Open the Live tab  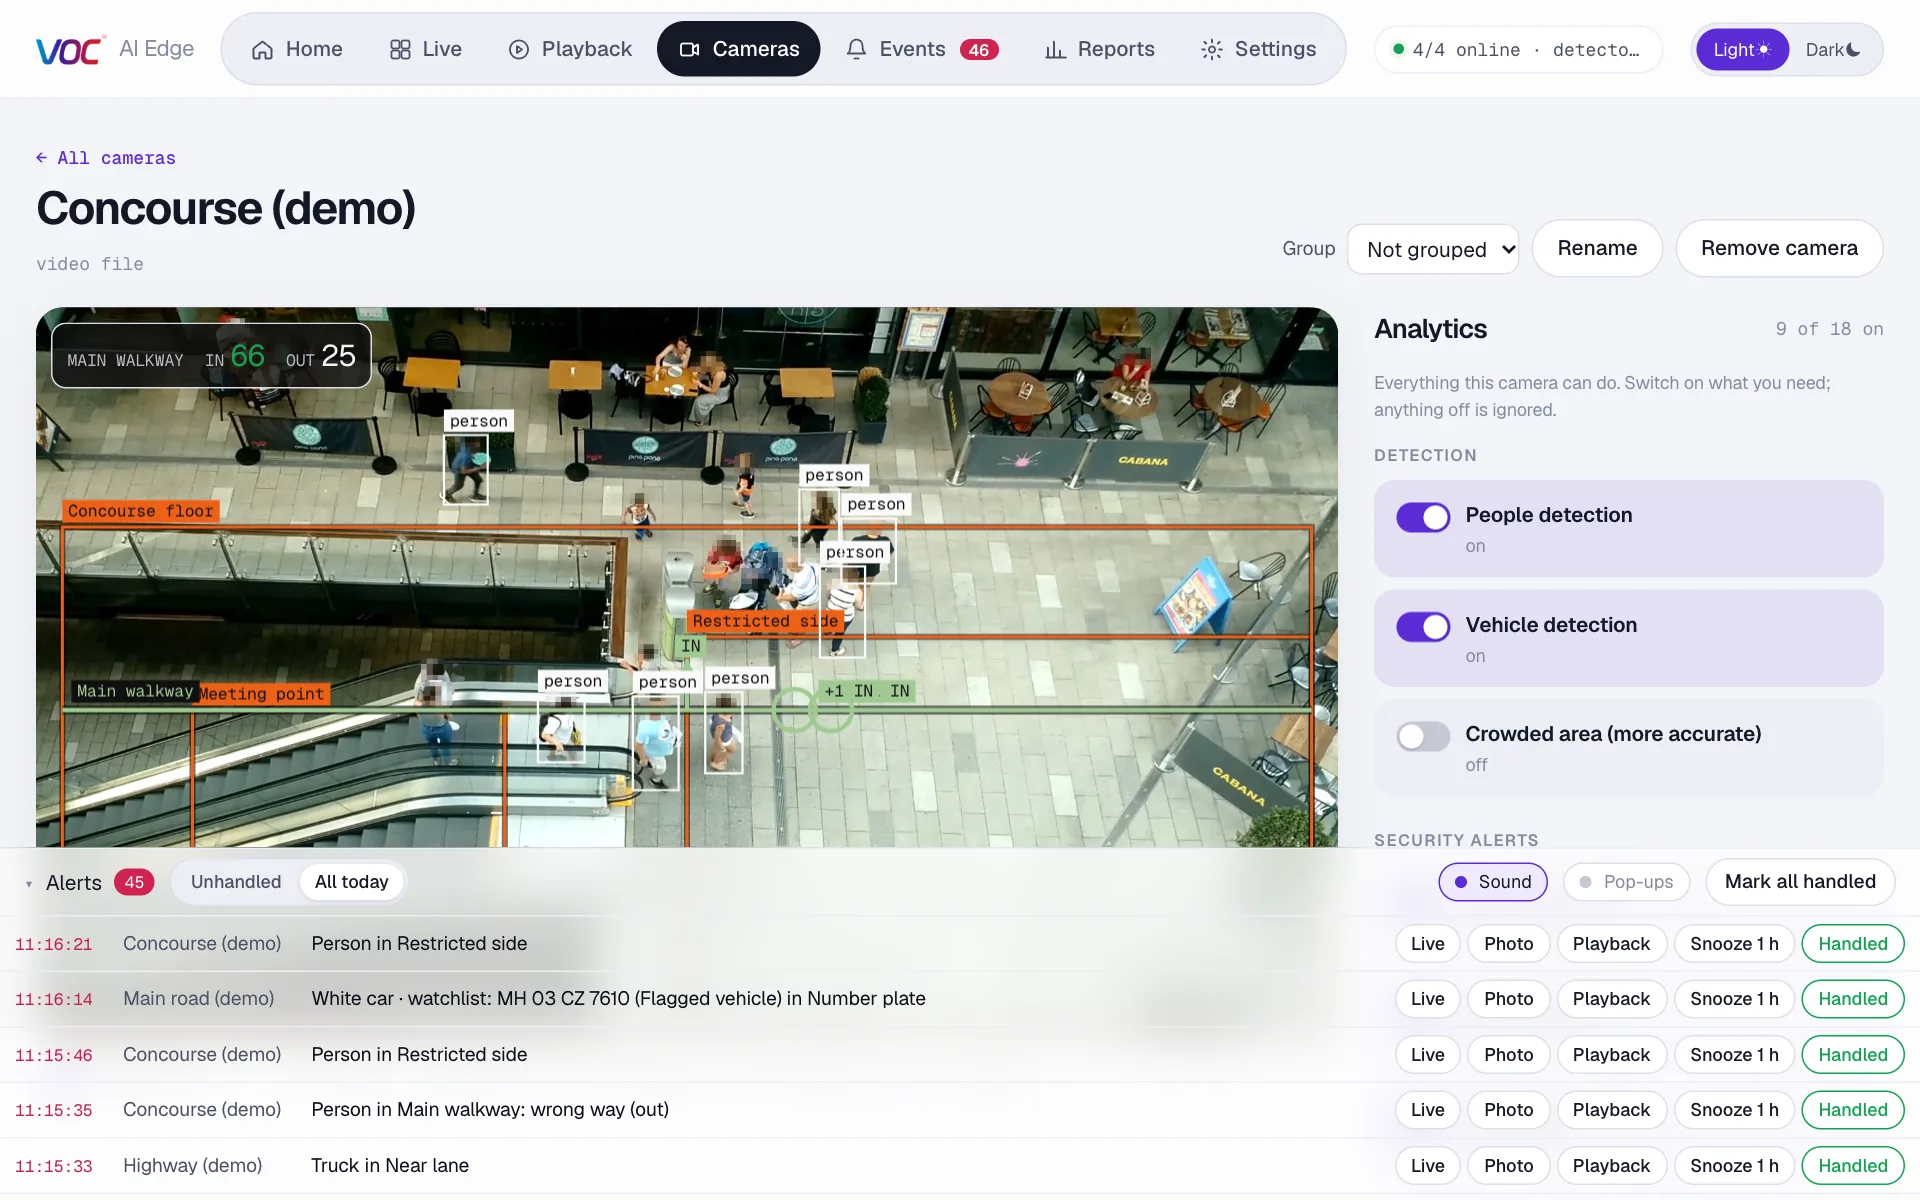click(426, 49)
